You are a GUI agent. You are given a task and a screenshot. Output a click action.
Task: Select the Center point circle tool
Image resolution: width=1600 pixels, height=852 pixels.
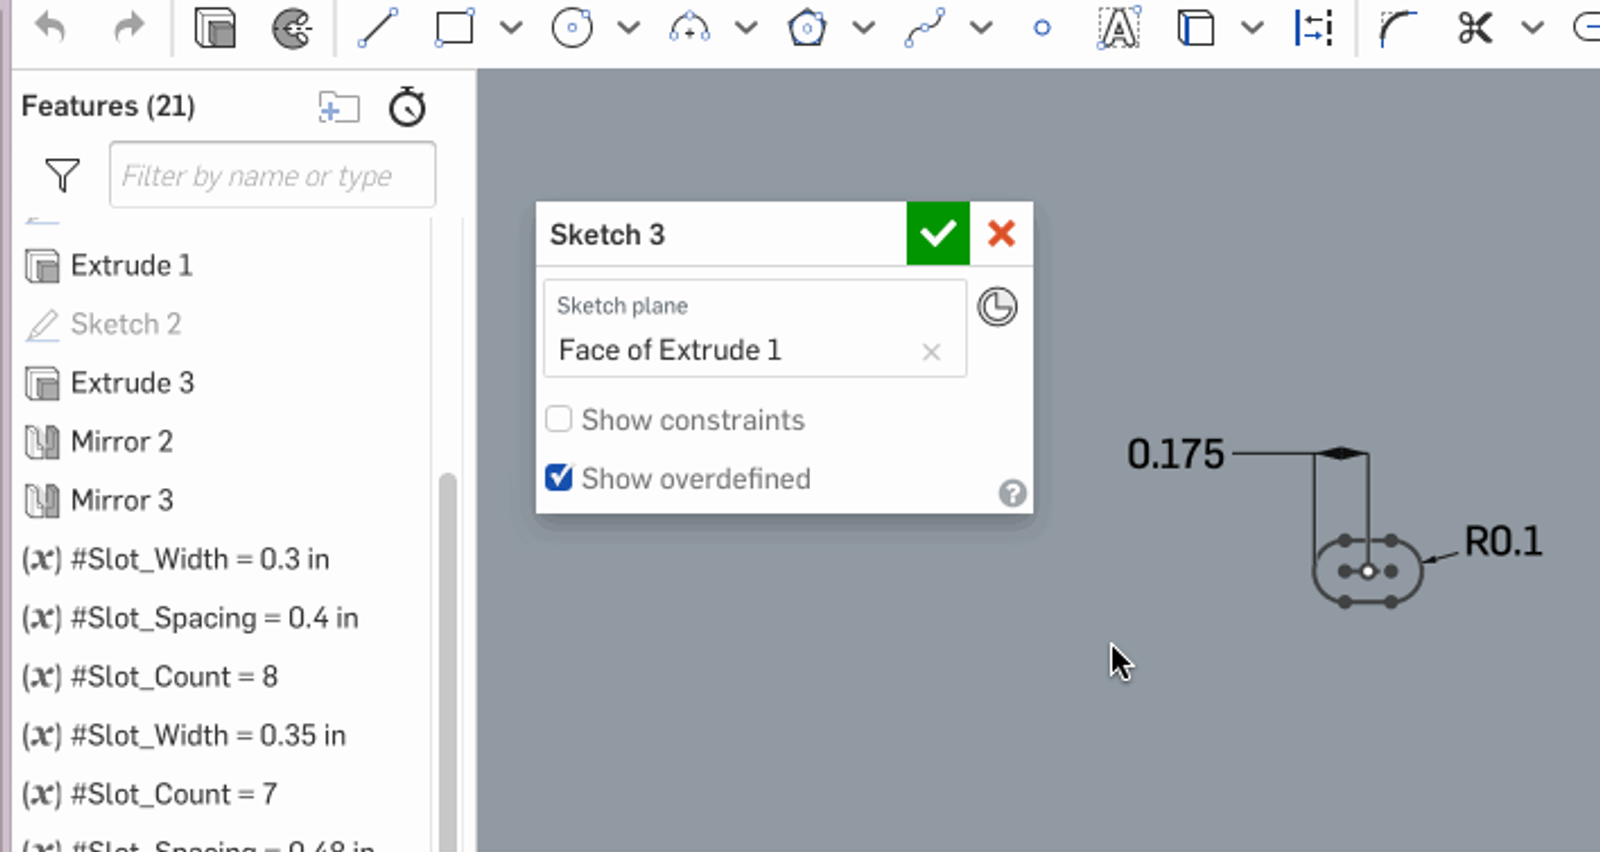(572, 28)
